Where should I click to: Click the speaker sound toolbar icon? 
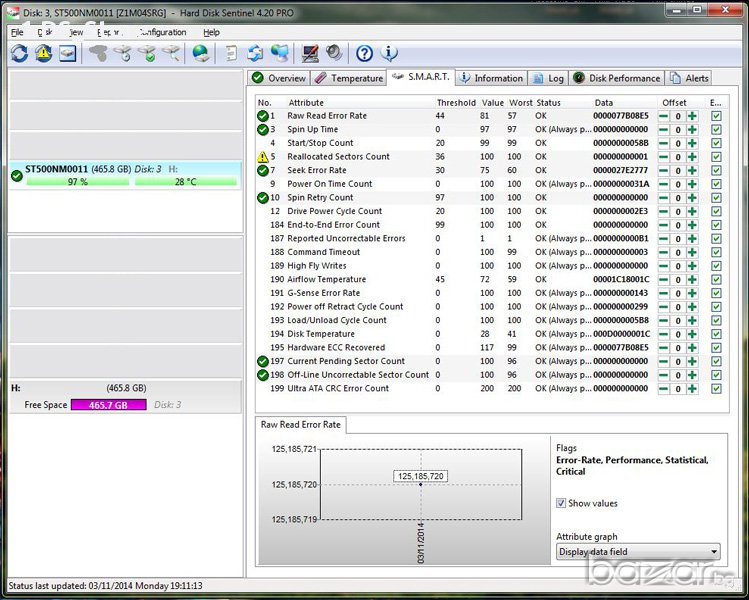334,54
